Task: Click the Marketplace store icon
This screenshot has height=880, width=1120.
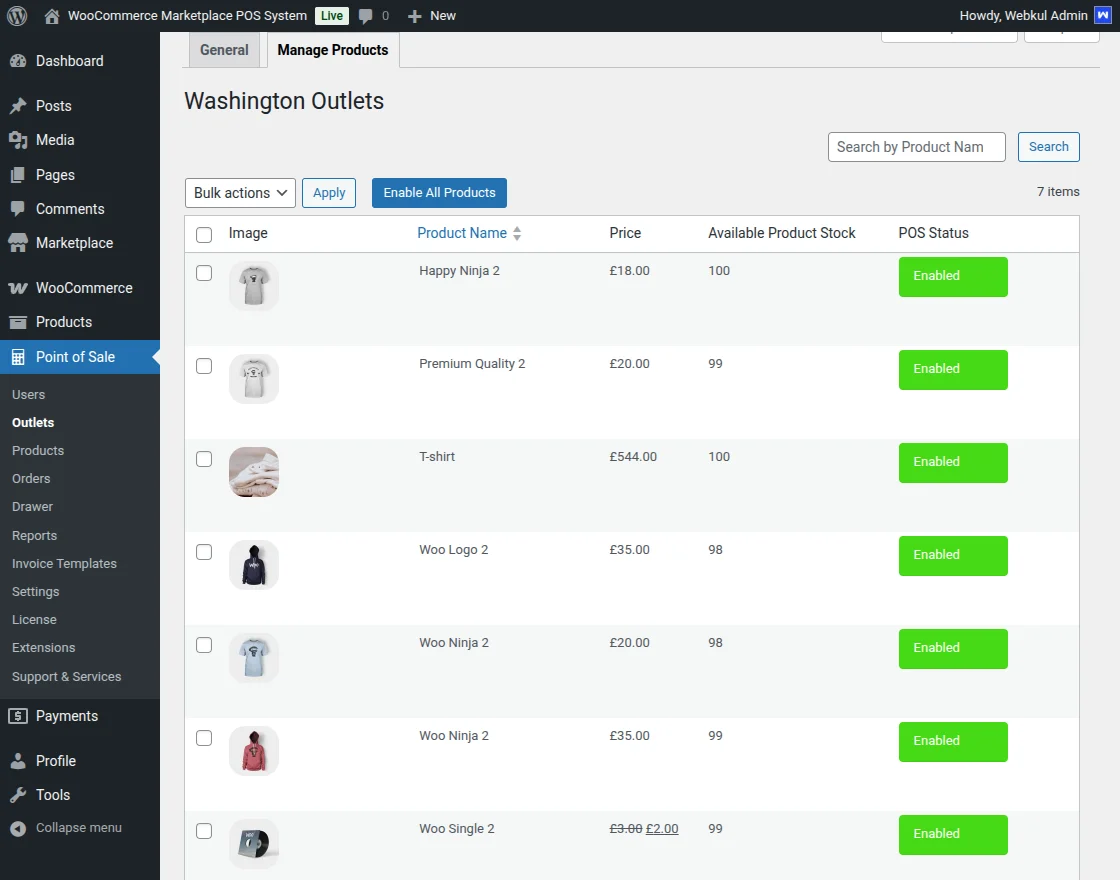Action: click(18, 243)
